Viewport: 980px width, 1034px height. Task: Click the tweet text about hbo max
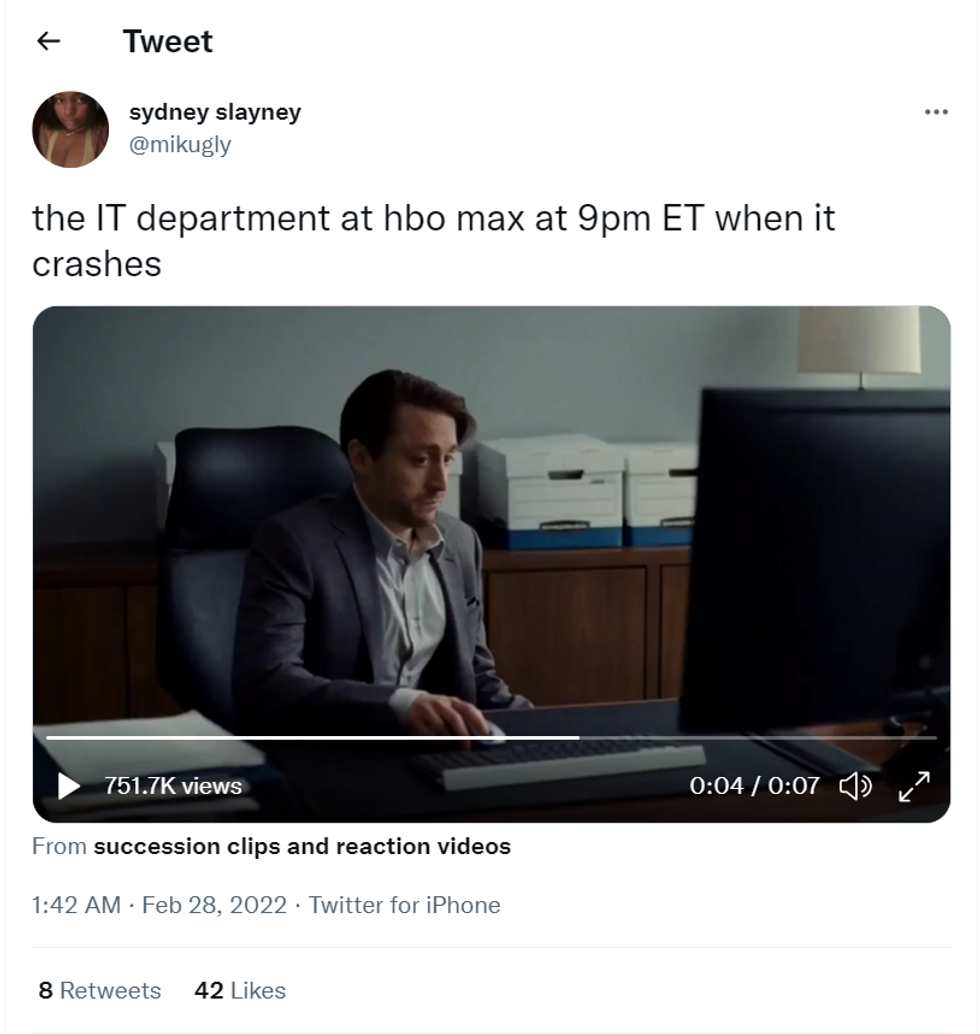coord(433,241)
